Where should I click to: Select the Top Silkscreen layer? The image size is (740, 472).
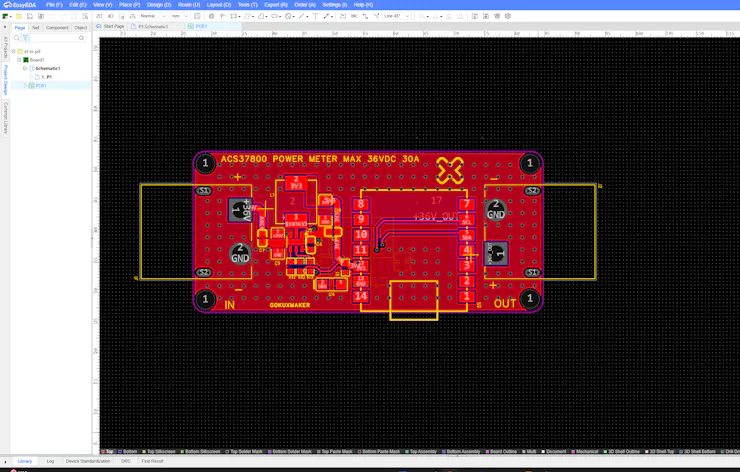click(159, 452)
